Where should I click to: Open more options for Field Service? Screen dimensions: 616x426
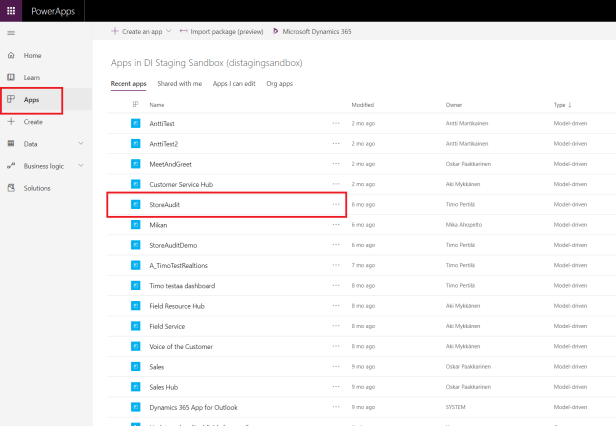(x=336, y=326)
